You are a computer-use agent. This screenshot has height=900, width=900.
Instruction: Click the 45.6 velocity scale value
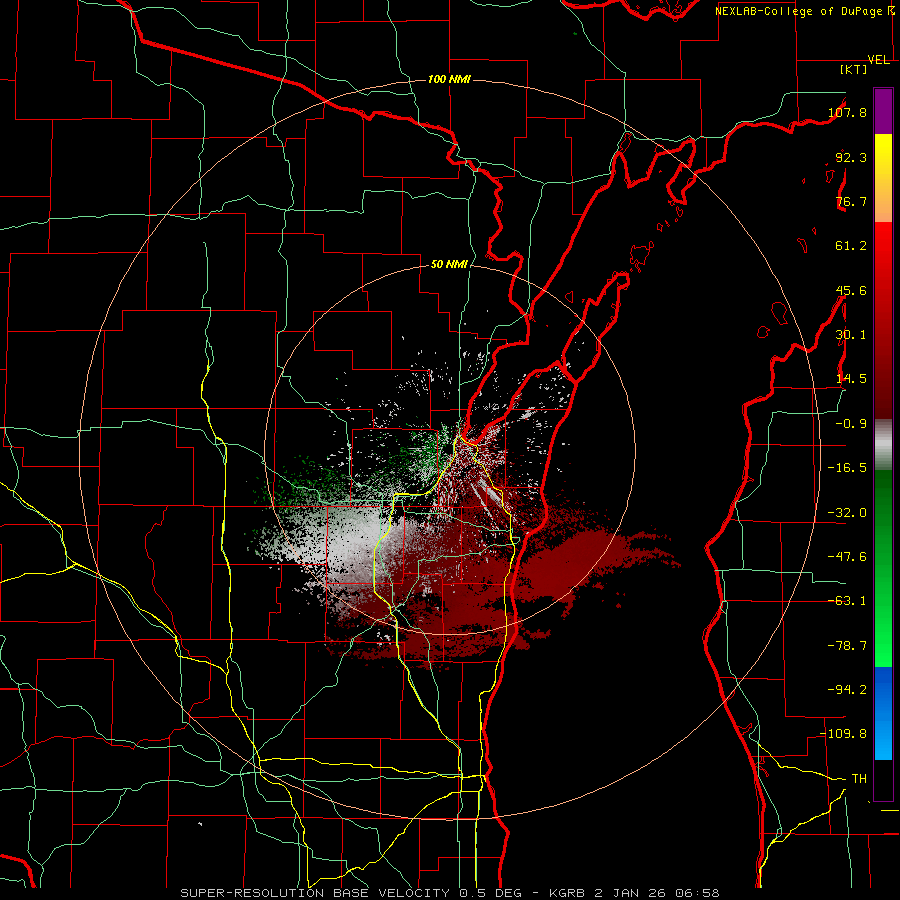(851, 290)
